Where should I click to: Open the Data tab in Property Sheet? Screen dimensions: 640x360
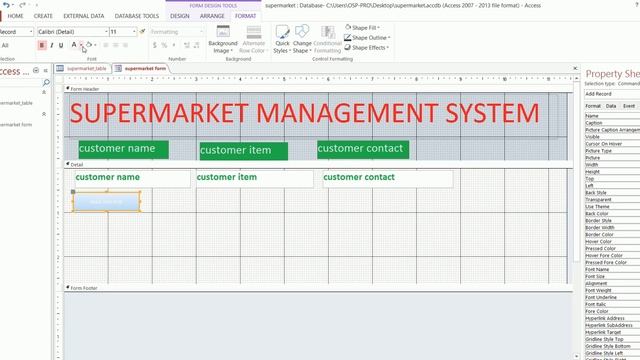coord(611,106)
